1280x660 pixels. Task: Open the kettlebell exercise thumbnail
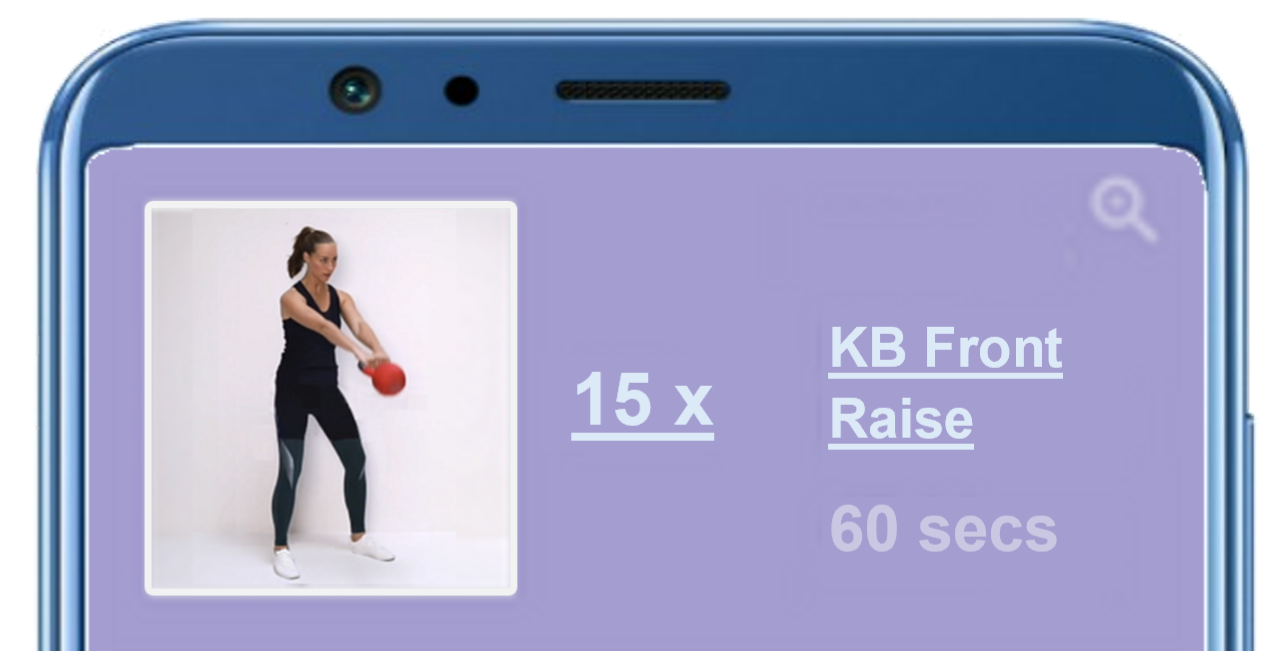331,398
